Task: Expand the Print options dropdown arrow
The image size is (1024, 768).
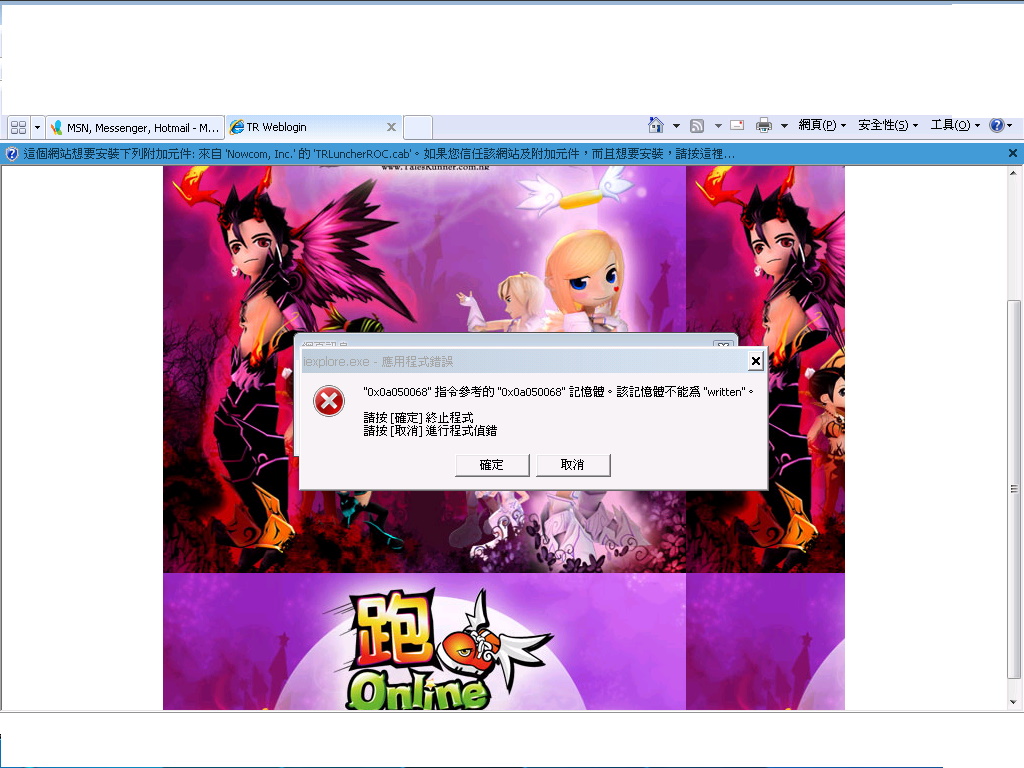Action: (x=784, y=125)
